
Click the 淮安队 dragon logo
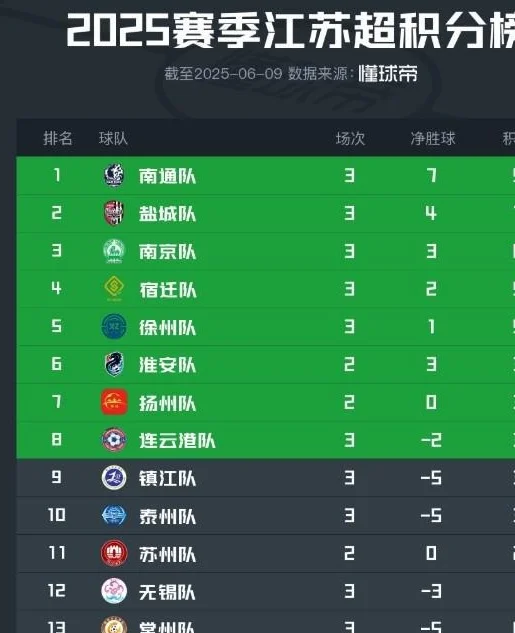114,364
